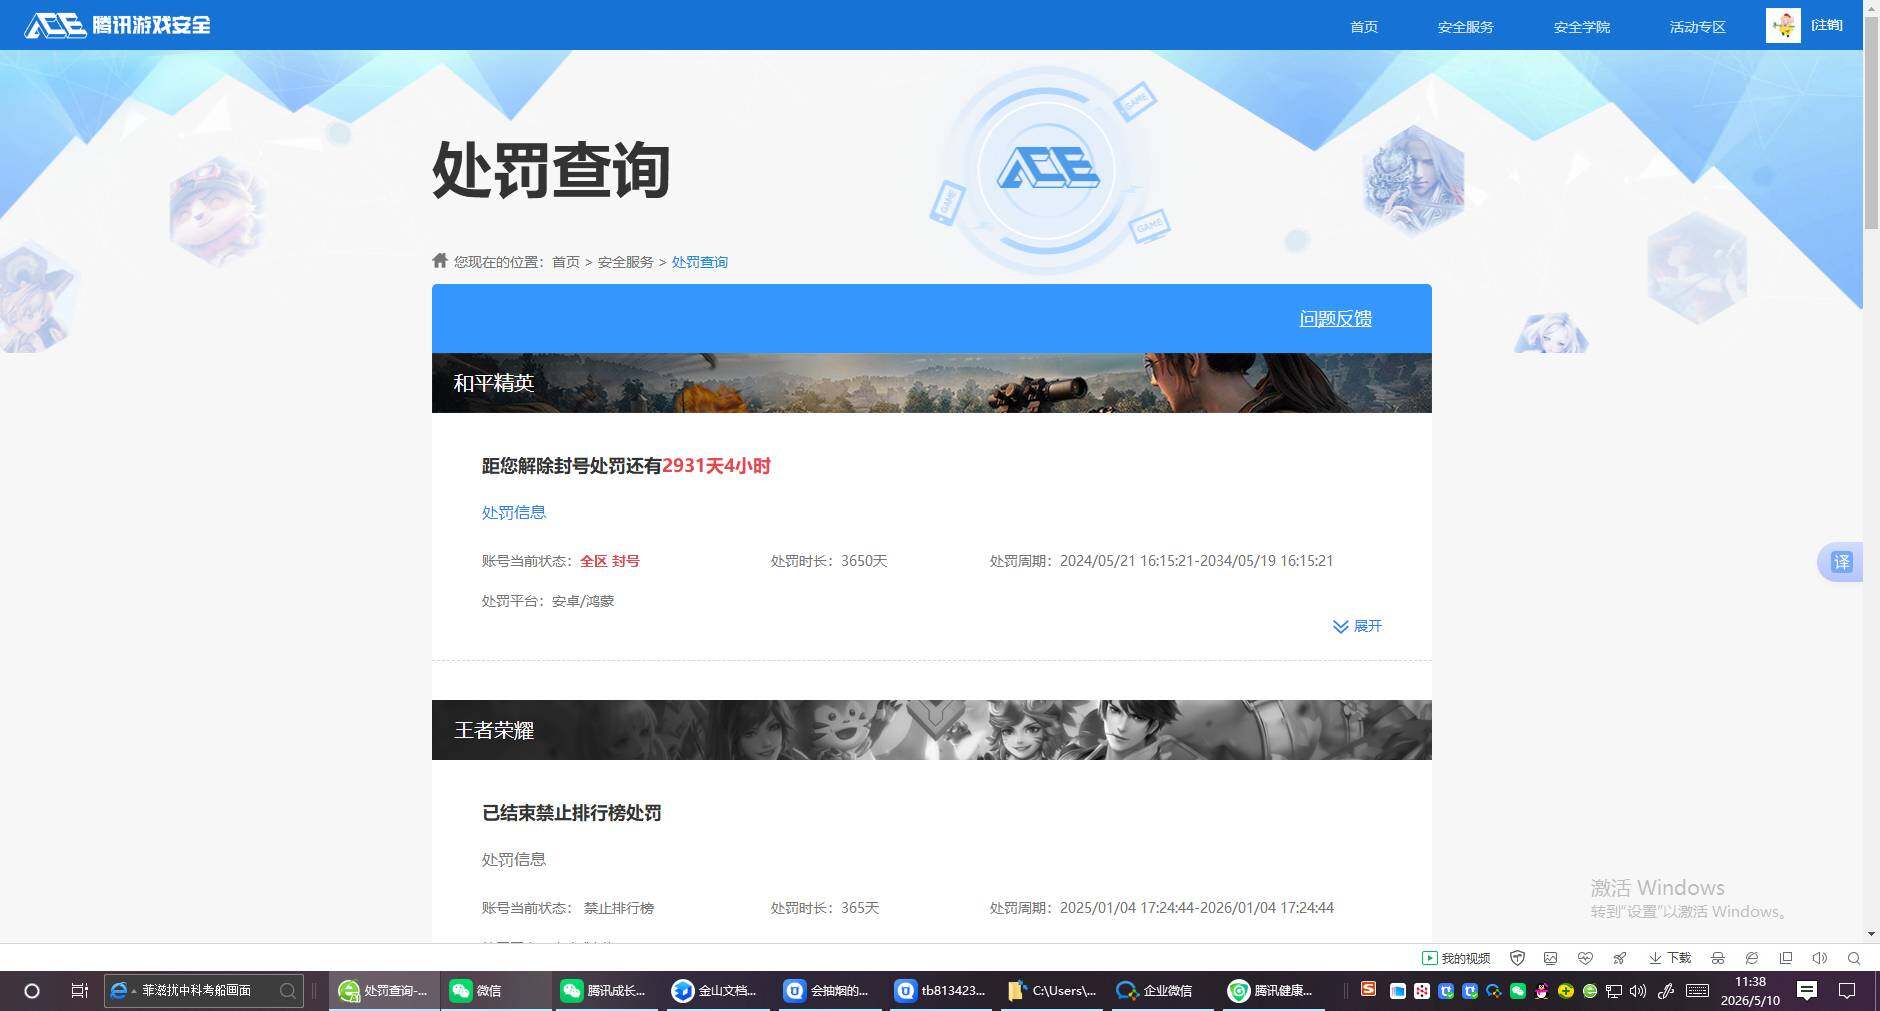Image resolution: width=1880 pixels, height=1011 pixels.
Task: Click the 王者荣耀 game banner
Action: 932,730
